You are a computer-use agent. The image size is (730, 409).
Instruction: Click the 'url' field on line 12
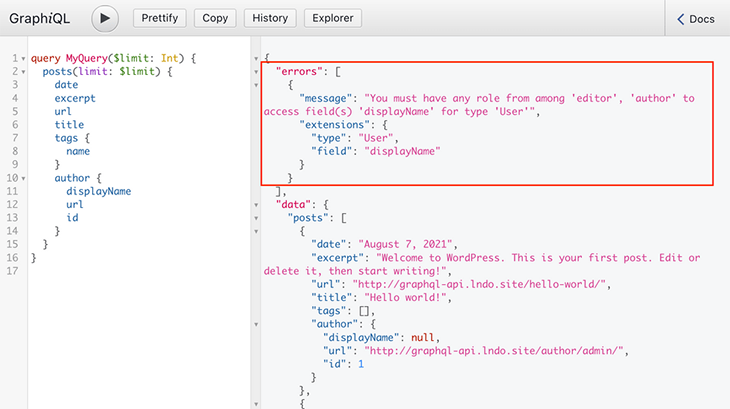tap(74, 204)
